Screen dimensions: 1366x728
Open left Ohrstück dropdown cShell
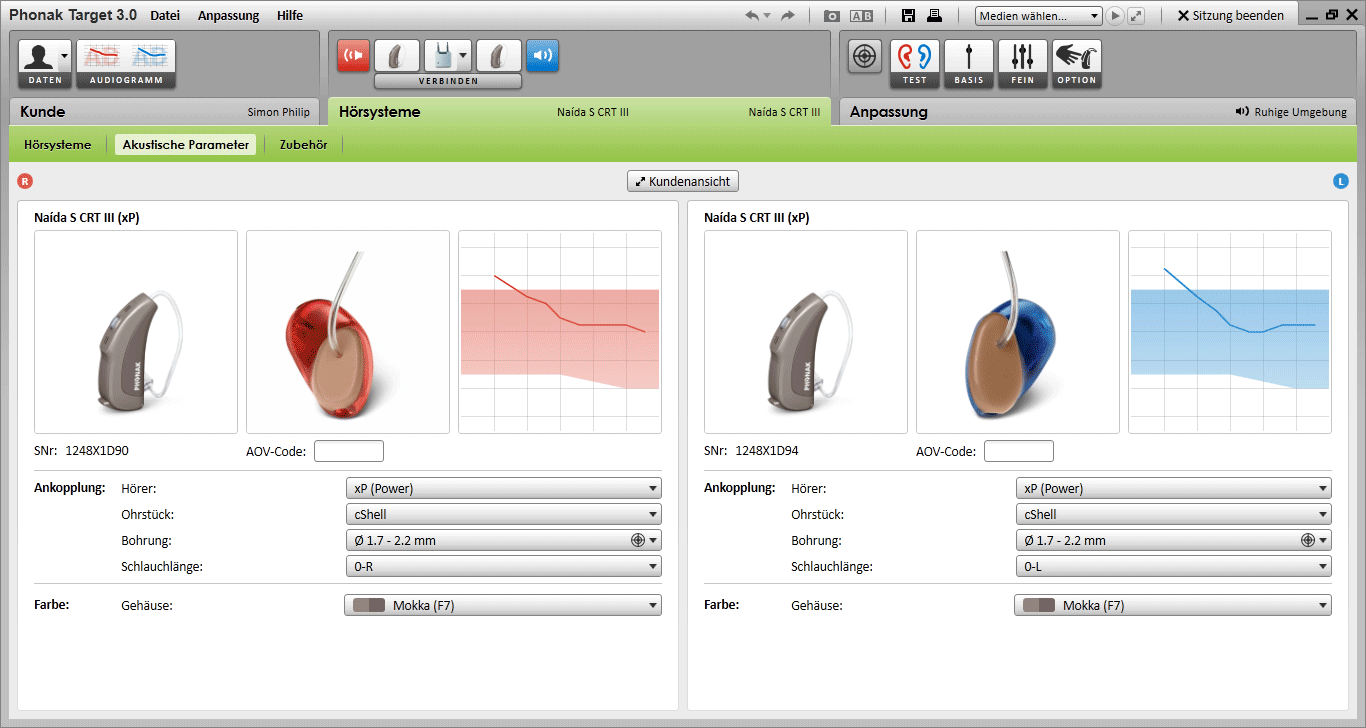[1173, 514]
